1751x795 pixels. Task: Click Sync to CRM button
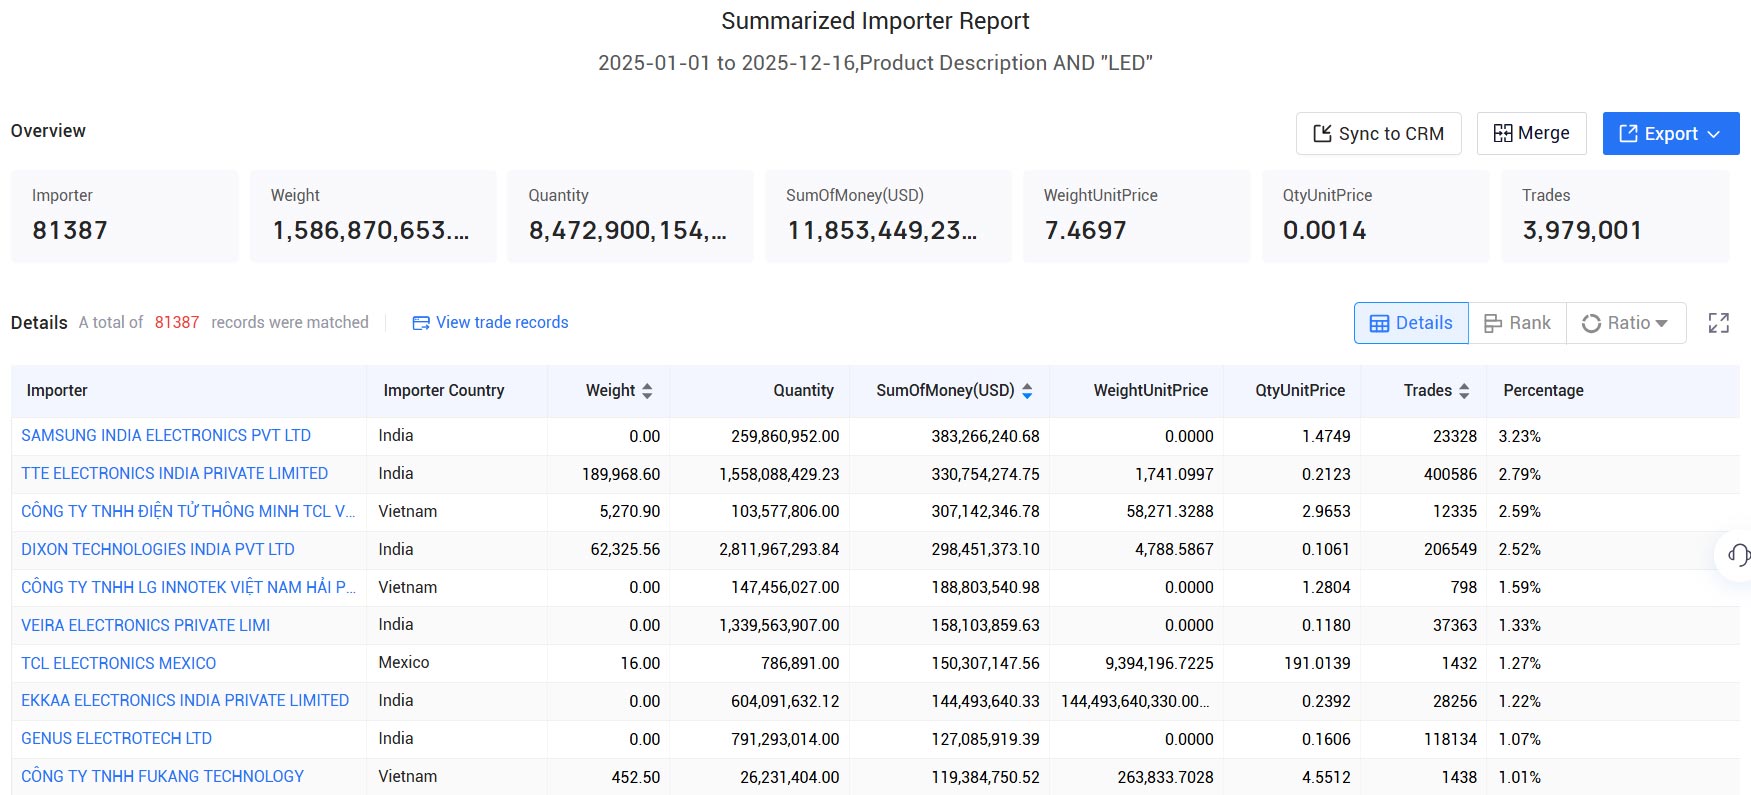point(1378,134)
